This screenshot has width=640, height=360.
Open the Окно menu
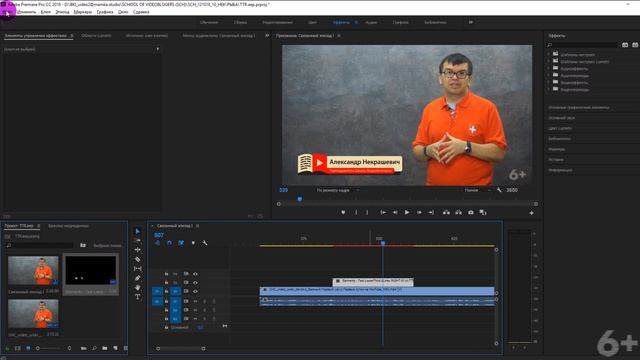pyautogui.click(x=123, y=12)
